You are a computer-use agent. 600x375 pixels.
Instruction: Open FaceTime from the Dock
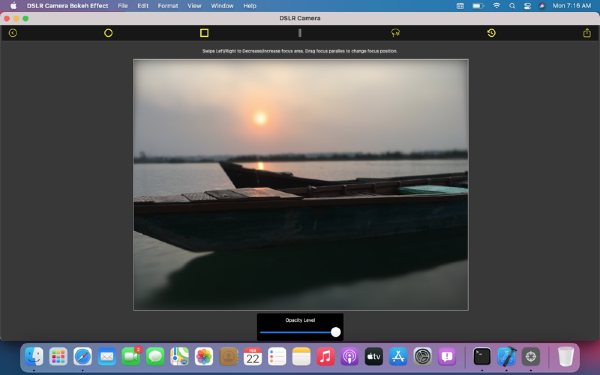click(x=131, y=357)
